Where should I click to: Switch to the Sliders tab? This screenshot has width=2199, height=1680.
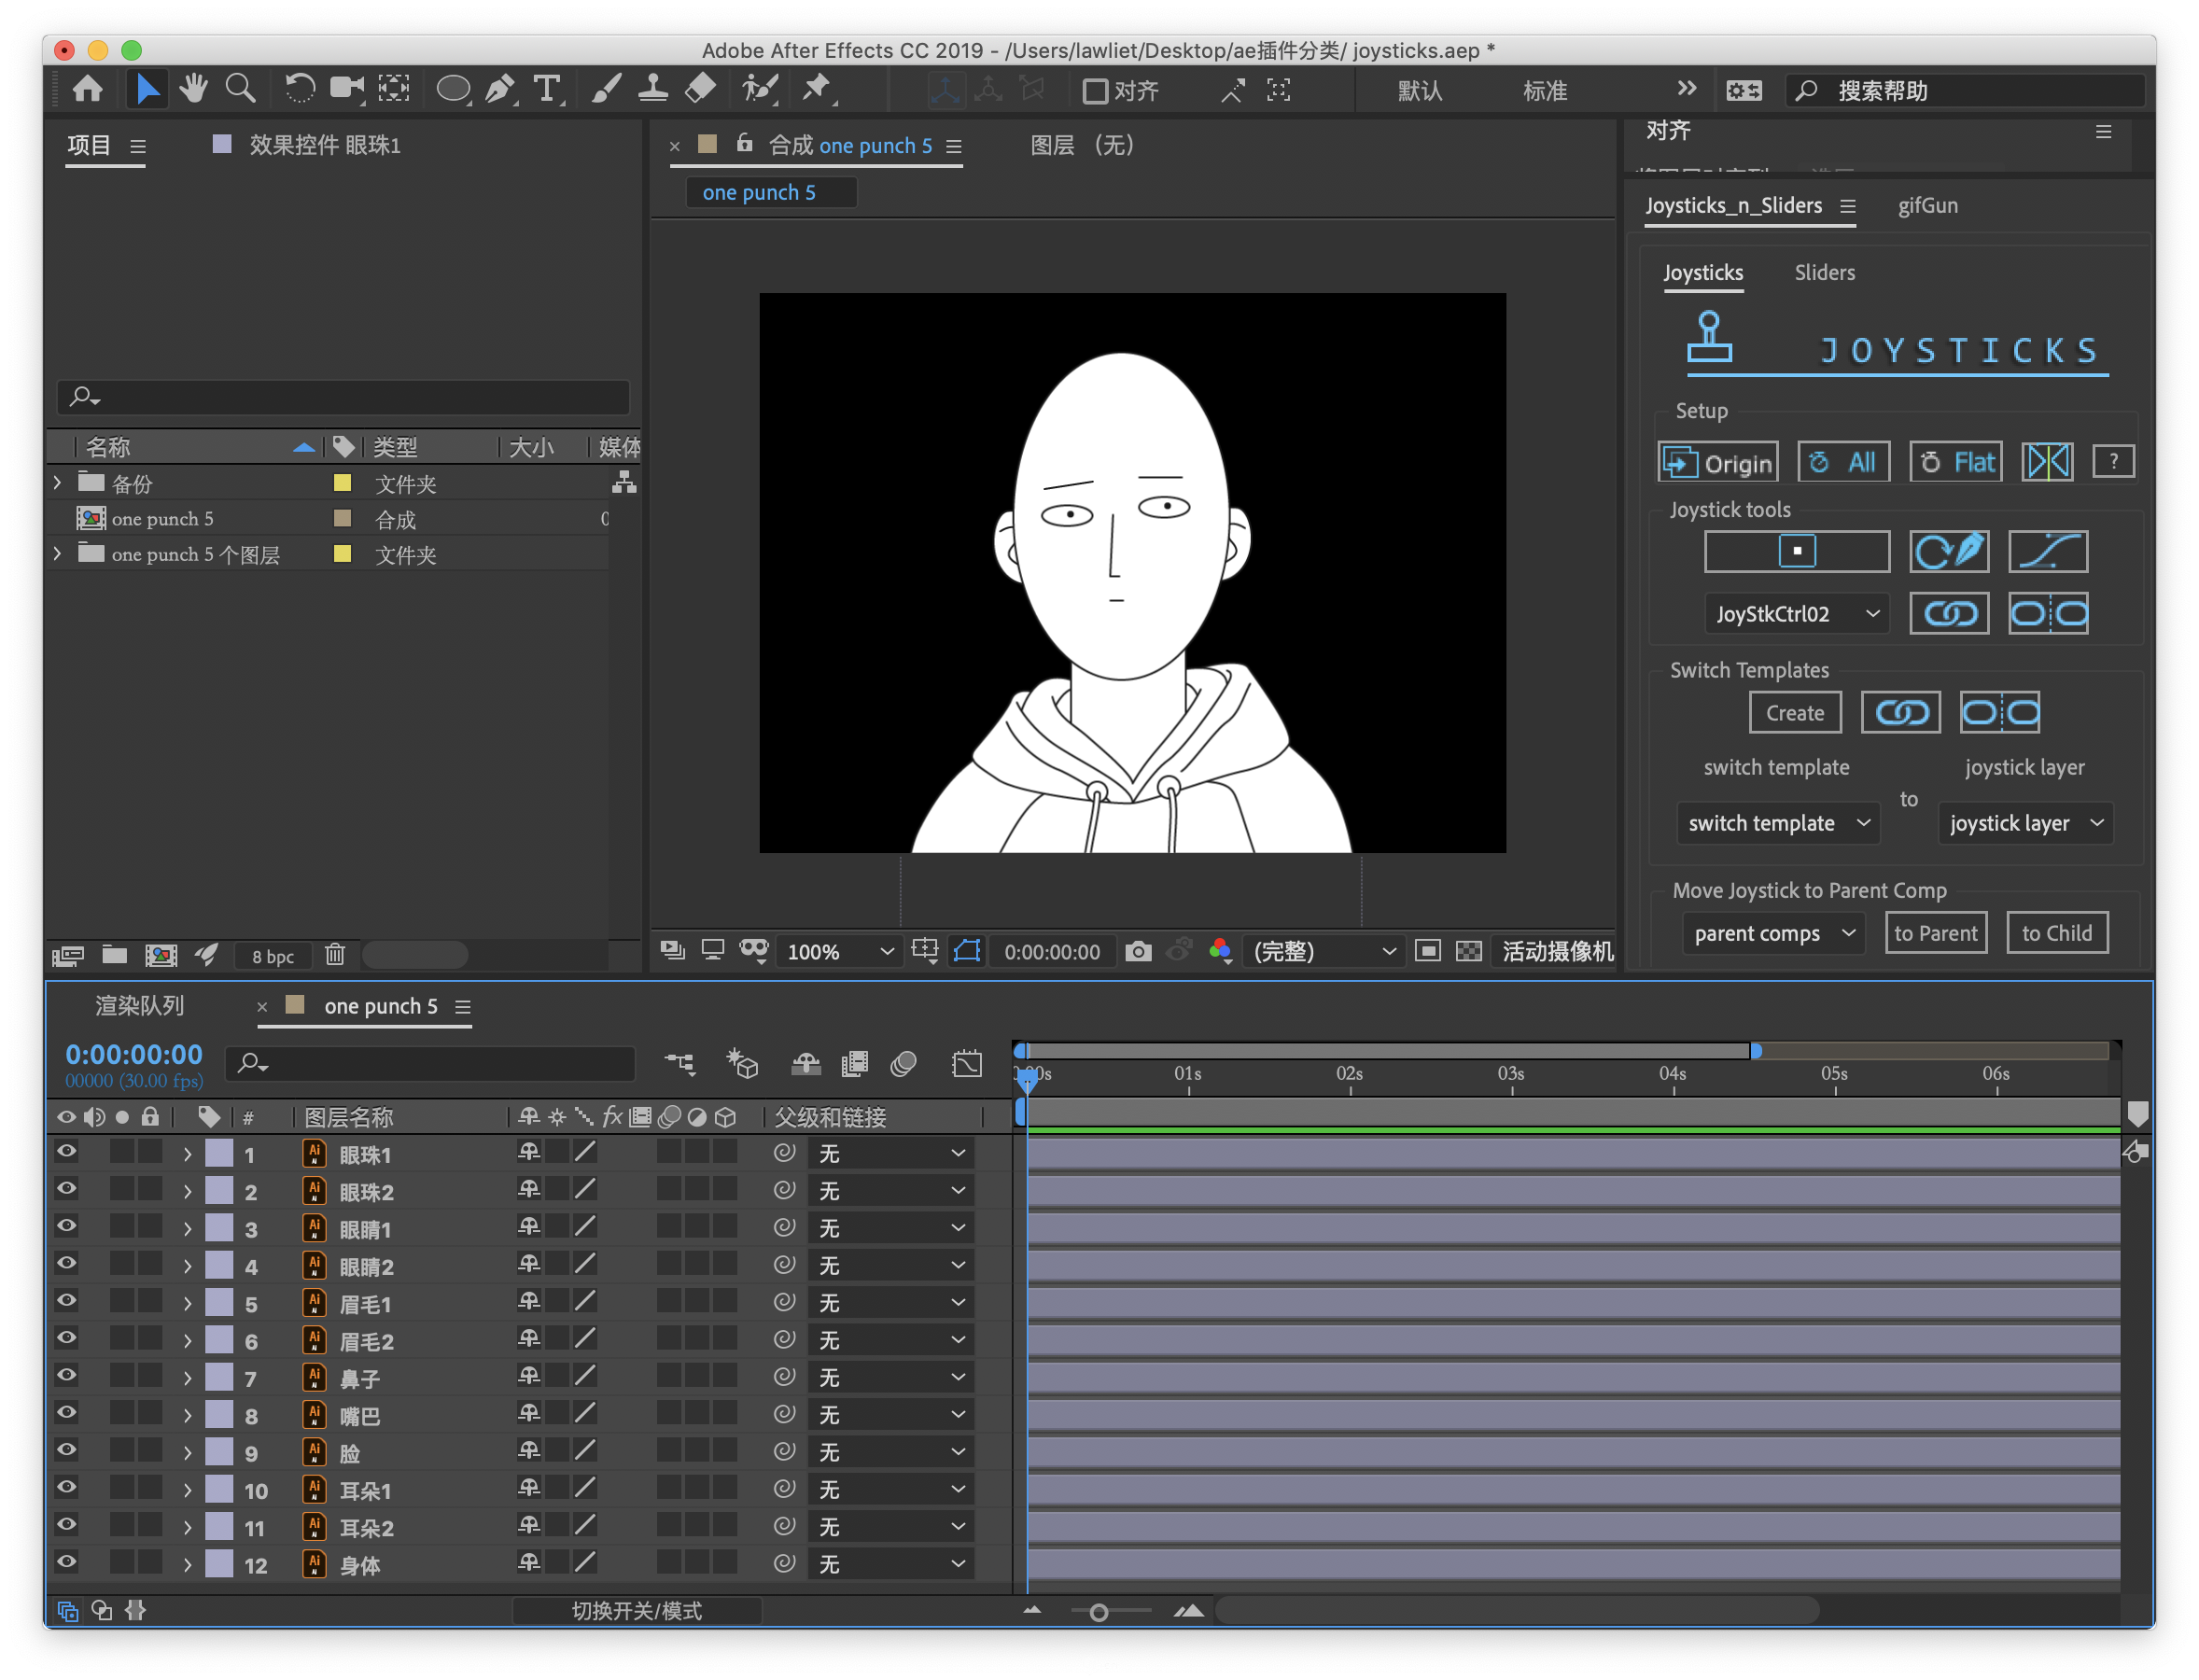pyautogui.click(x=1824, y=272)
